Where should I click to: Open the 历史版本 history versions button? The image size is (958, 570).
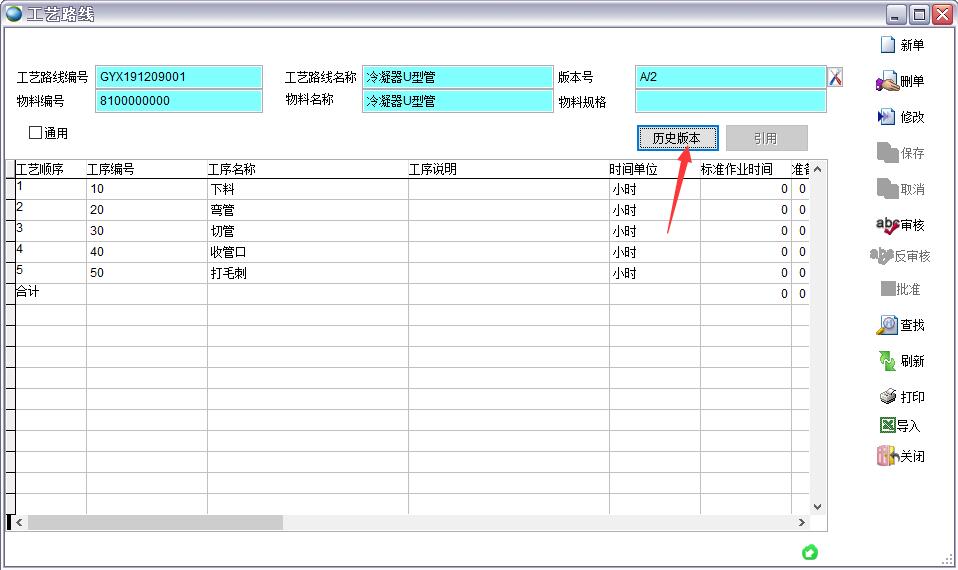[x=677, y=138]
